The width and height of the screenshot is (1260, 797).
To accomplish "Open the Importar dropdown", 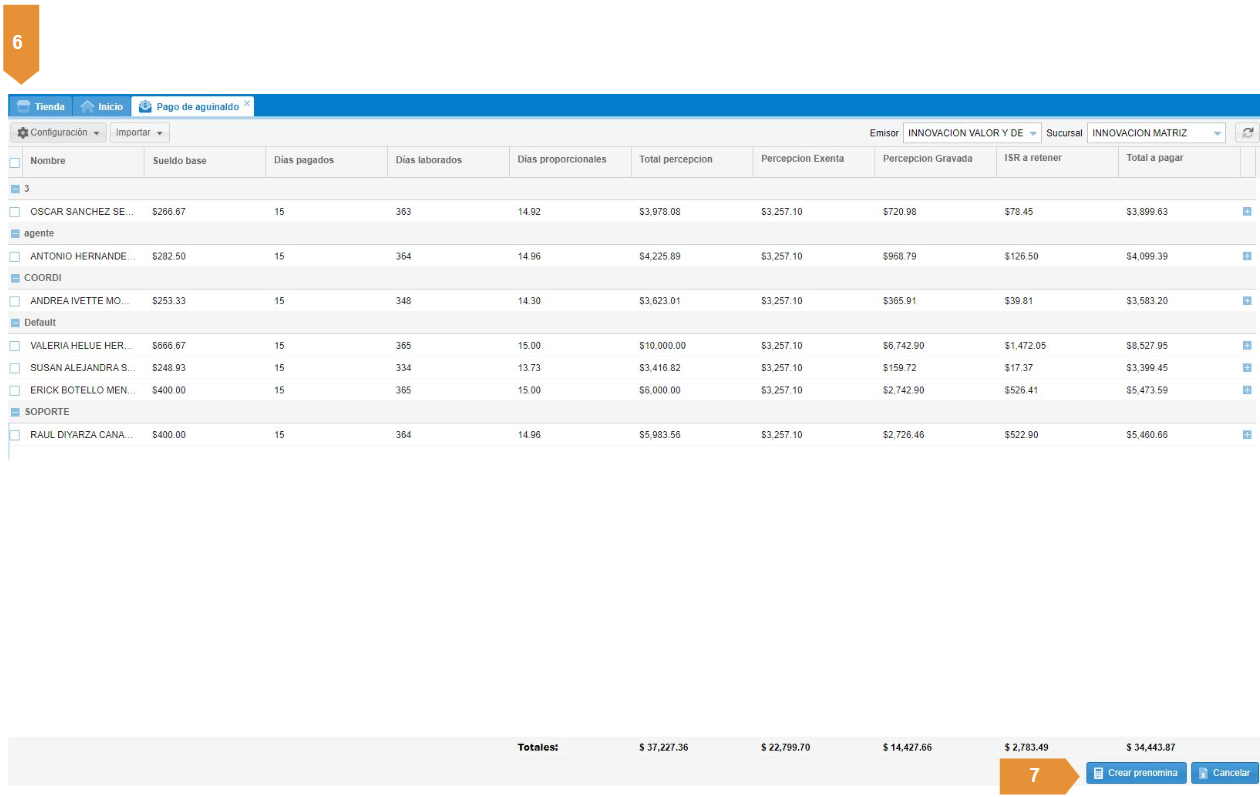I will tap(139, 133).
